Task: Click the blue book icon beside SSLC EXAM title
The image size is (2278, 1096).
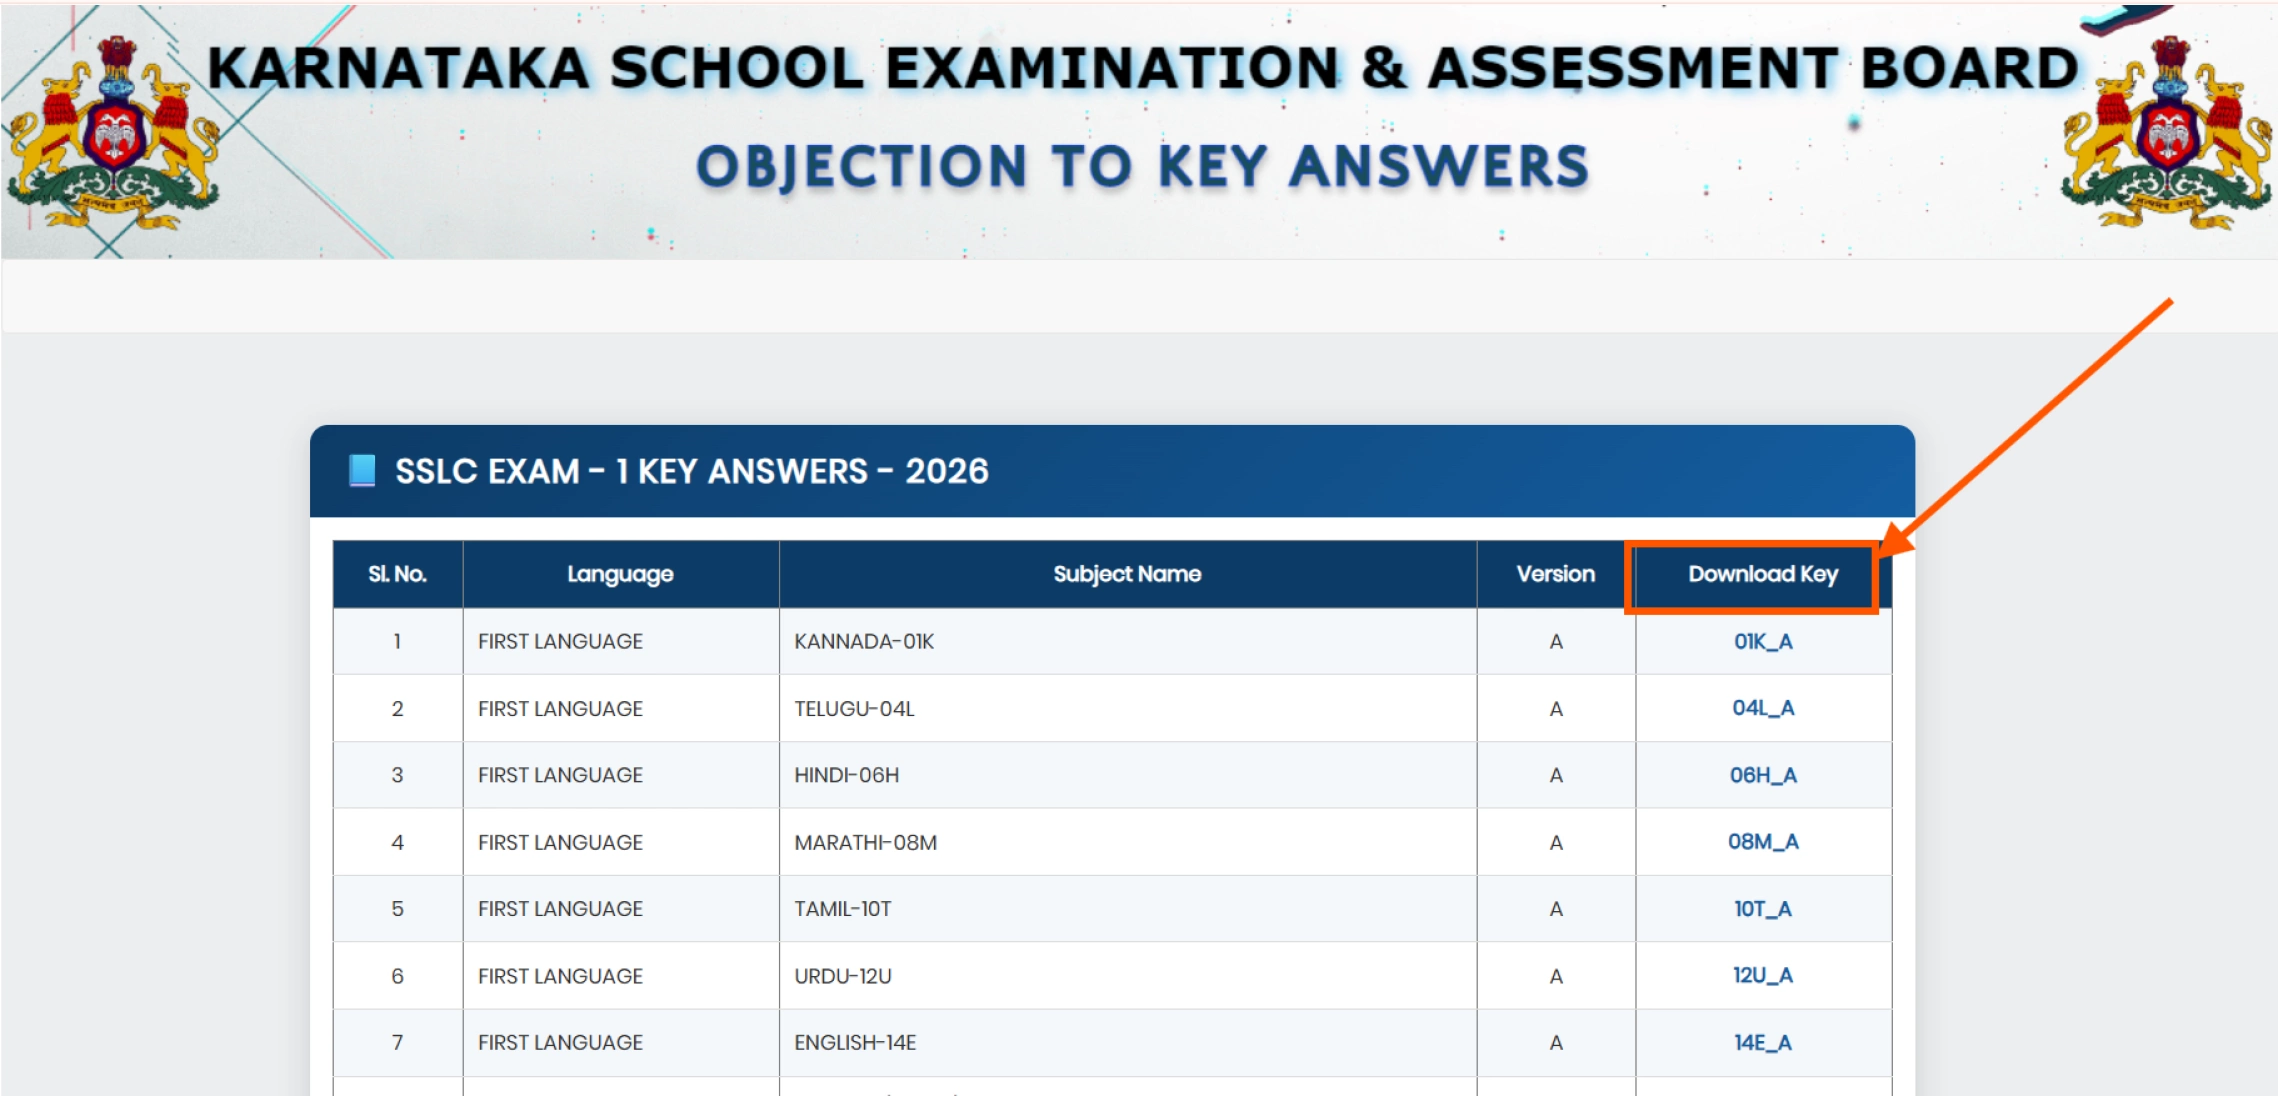Action: (x=362, y=470)
